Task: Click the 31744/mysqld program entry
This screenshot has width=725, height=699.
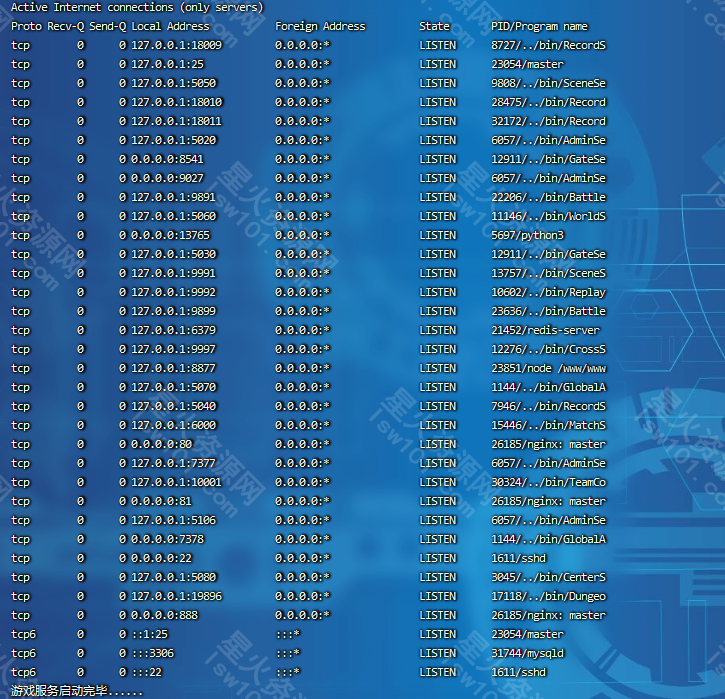Action: tap(527, 653)
